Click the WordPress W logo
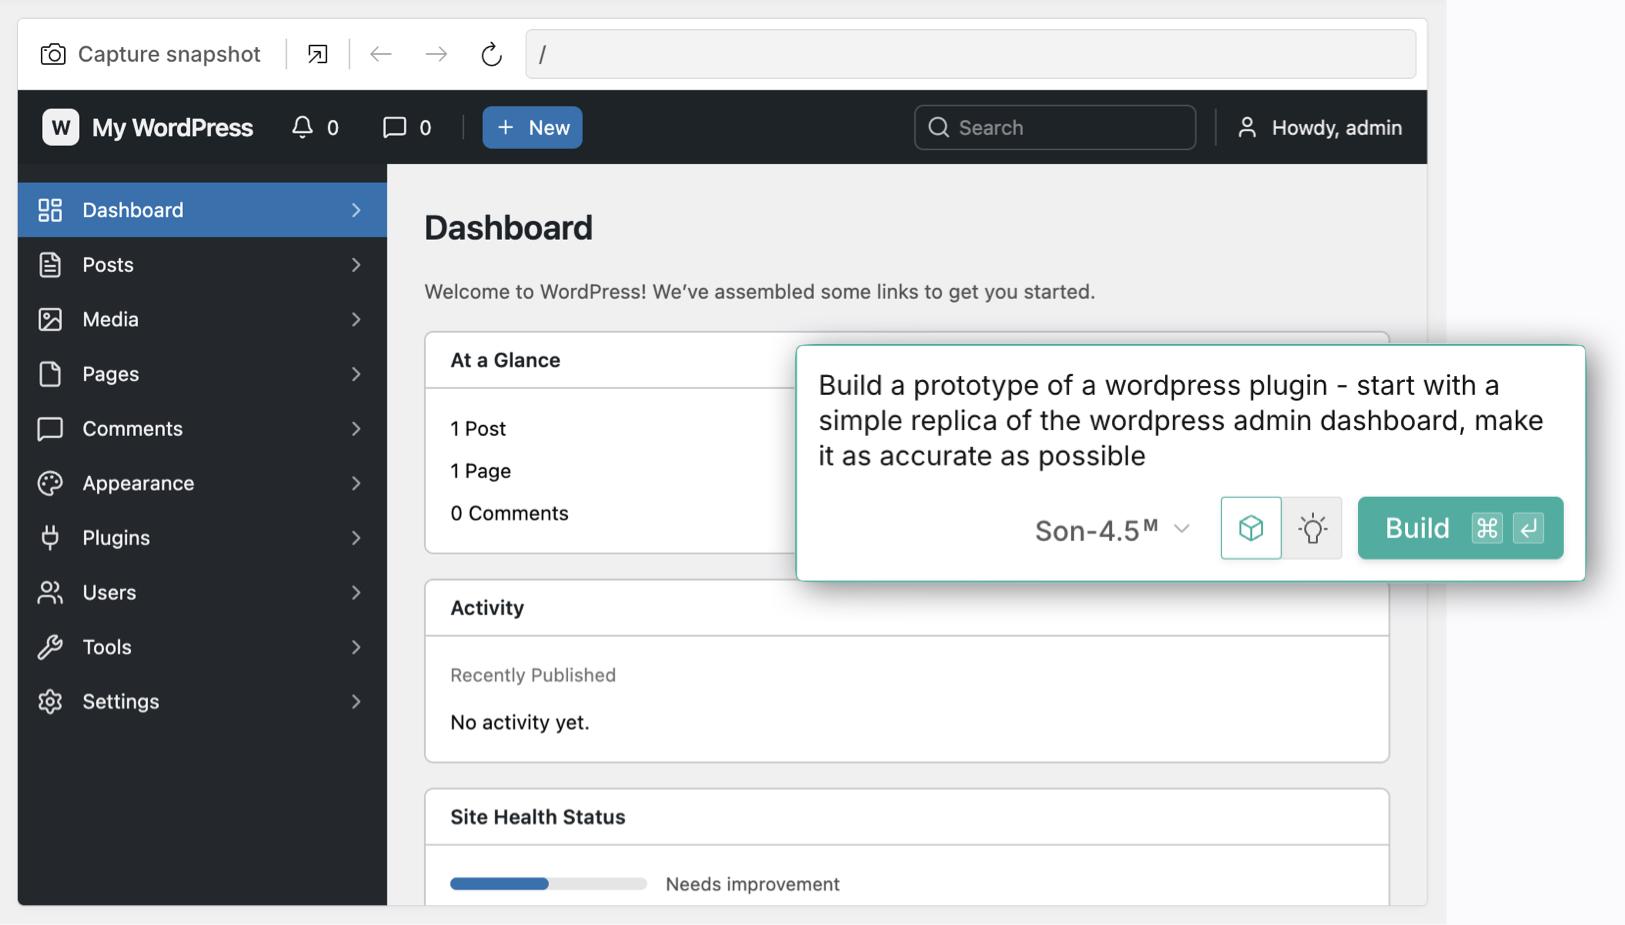The width and height of the screenshot is (1625, 925). click(x=60, y=127)
